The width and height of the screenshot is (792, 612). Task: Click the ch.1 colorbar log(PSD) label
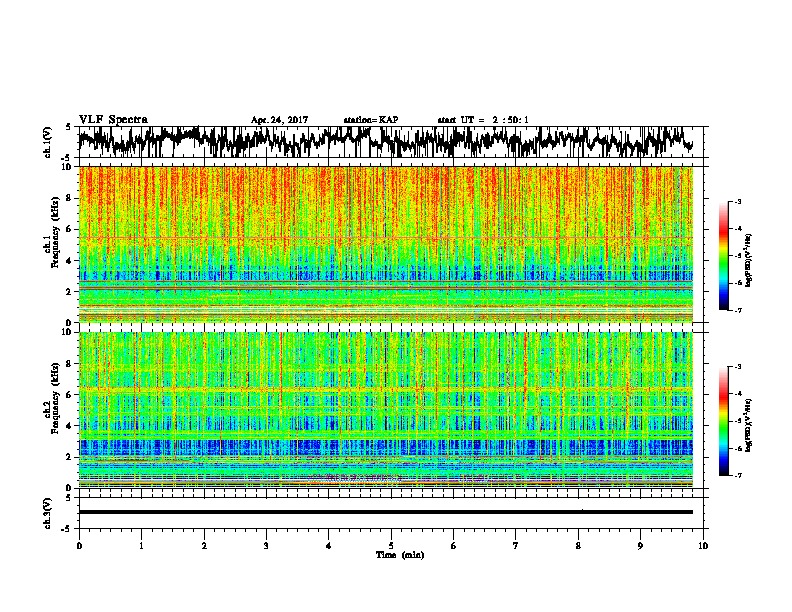tap(748, 261)
